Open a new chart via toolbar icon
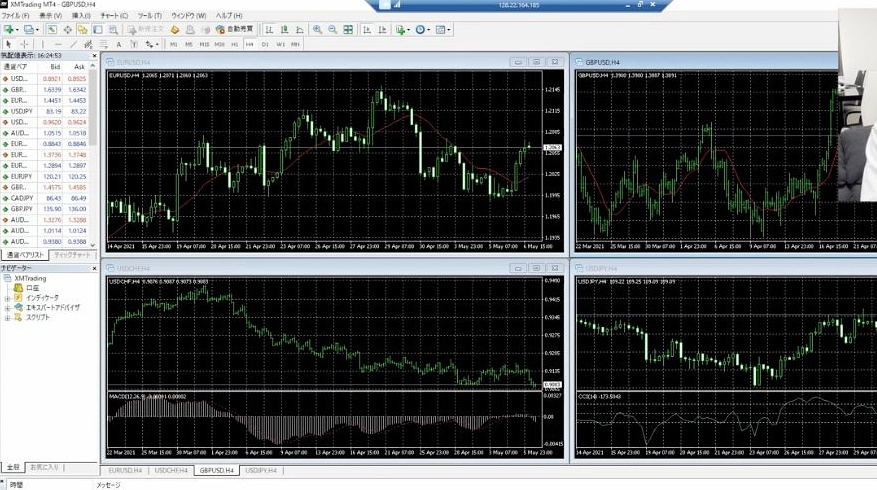877x490 pixels. click(x=8, y=29)
